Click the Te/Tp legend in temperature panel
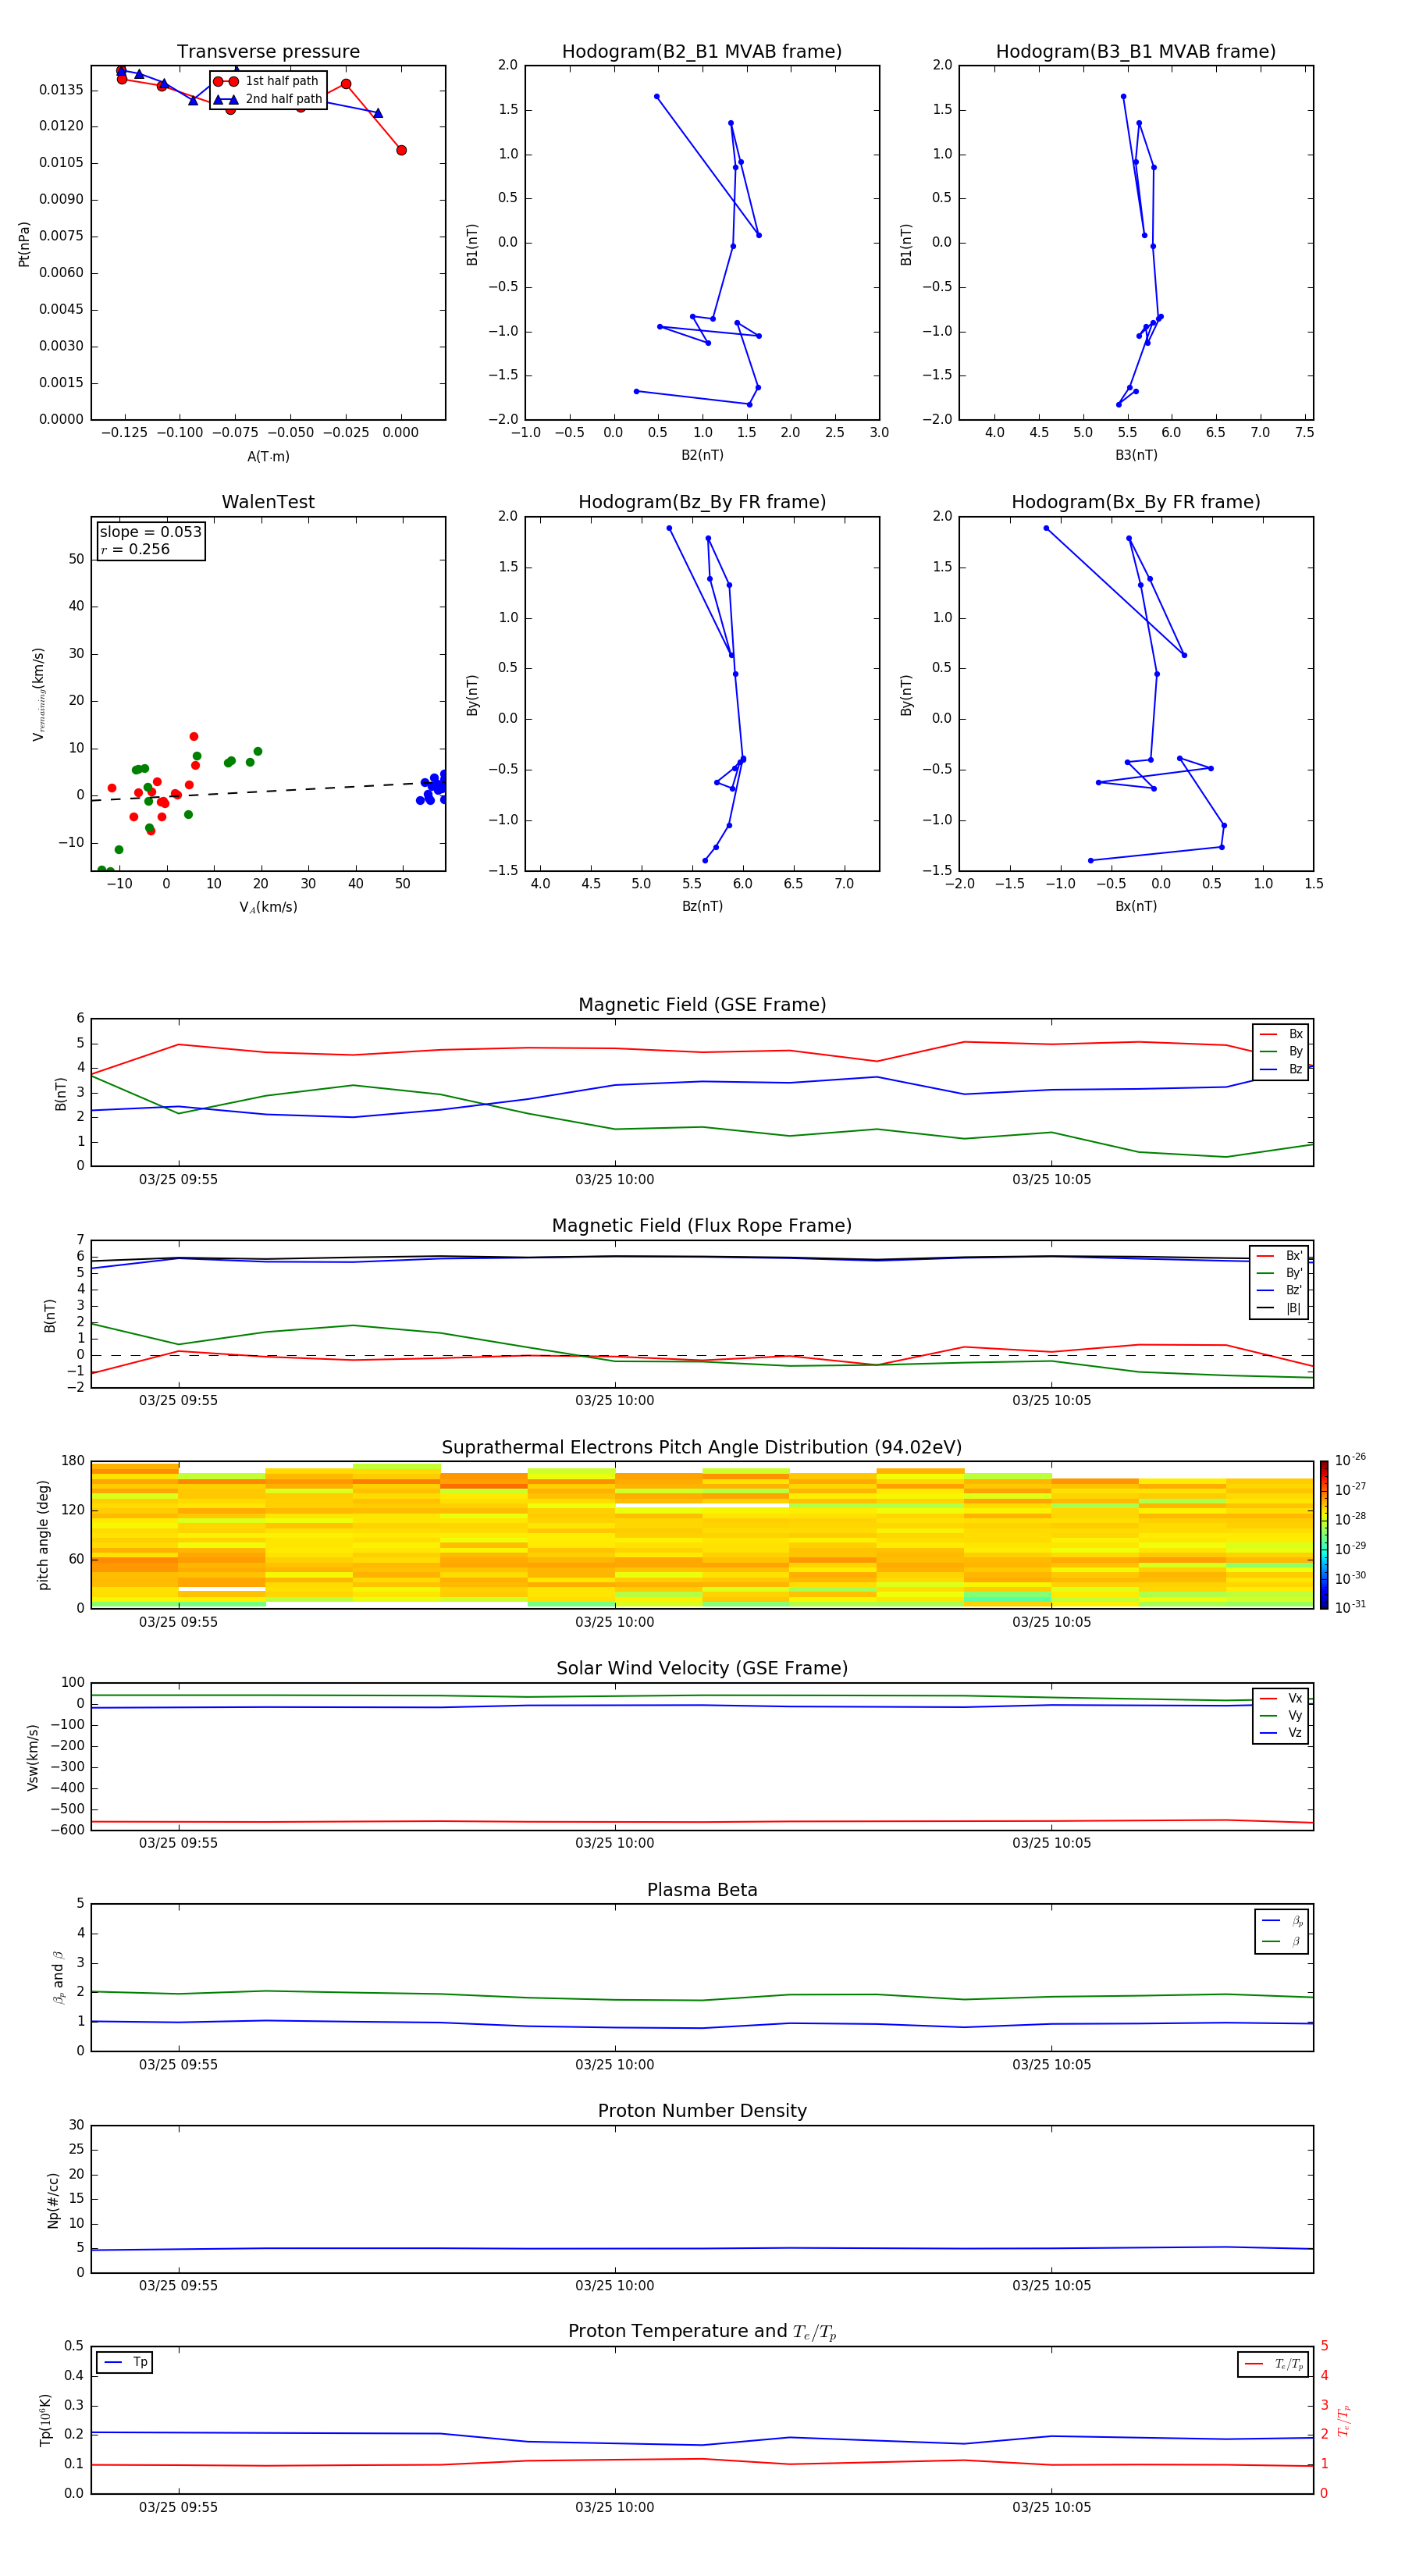Screen dimensions: 1405x2576 [x=1274, y=2364]
